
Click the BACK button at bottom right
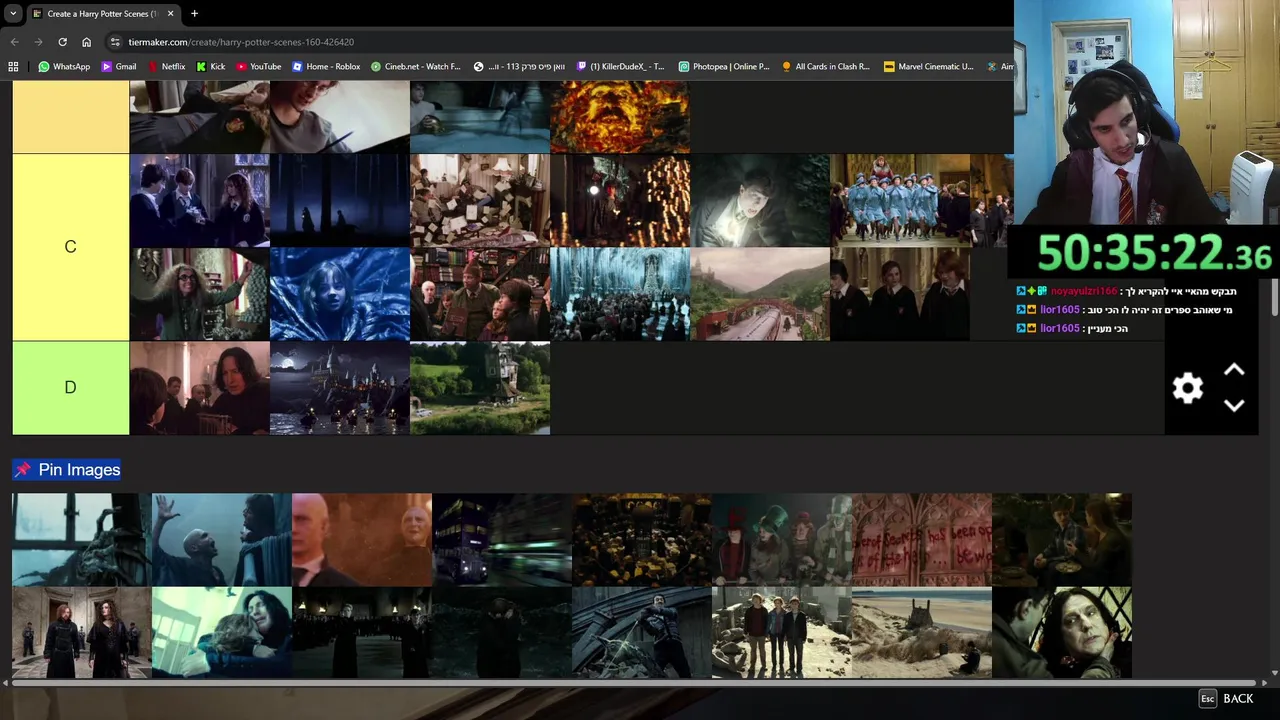1226,699
